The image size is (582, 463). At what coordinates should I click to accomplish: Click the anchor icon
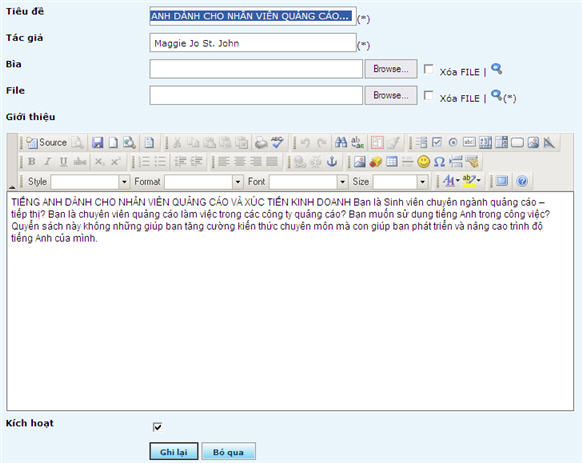point(331,162)
